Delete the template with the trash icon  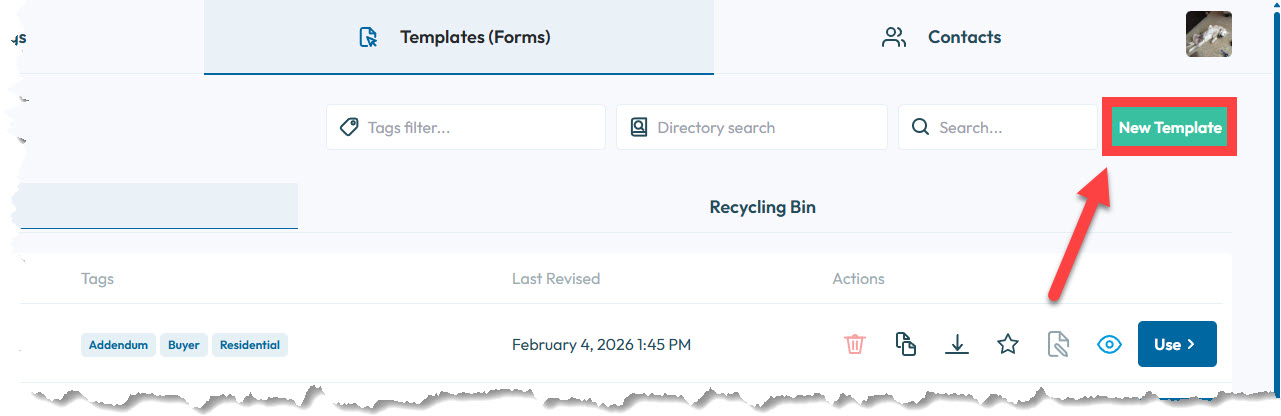[855, 345]
